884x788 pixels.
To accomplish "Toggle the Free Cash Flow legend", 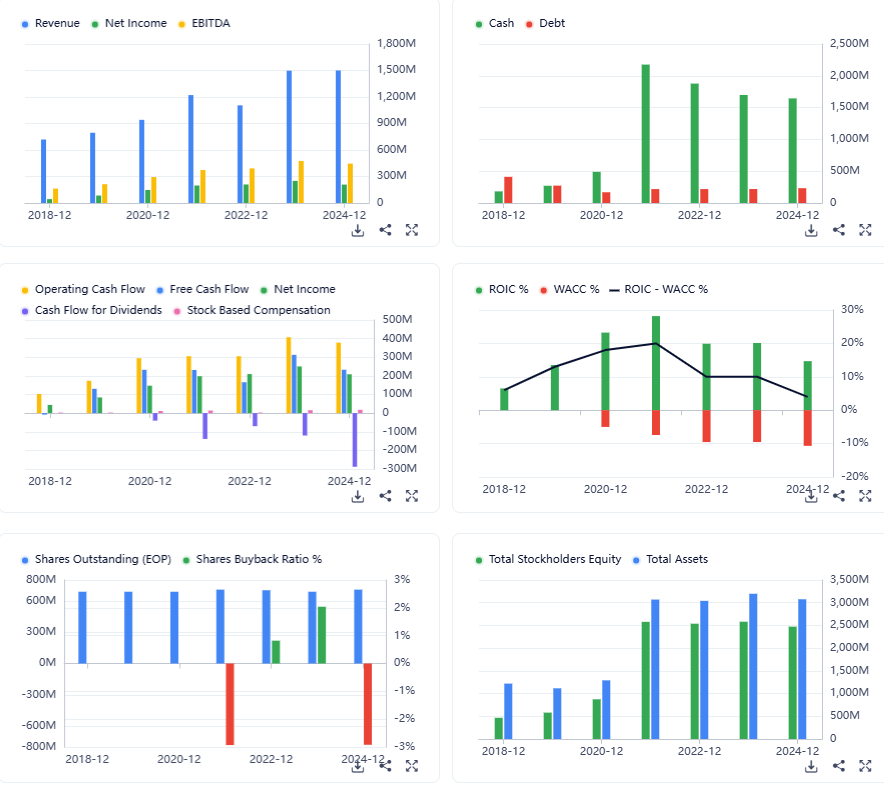I will click(x=202, y=290).
